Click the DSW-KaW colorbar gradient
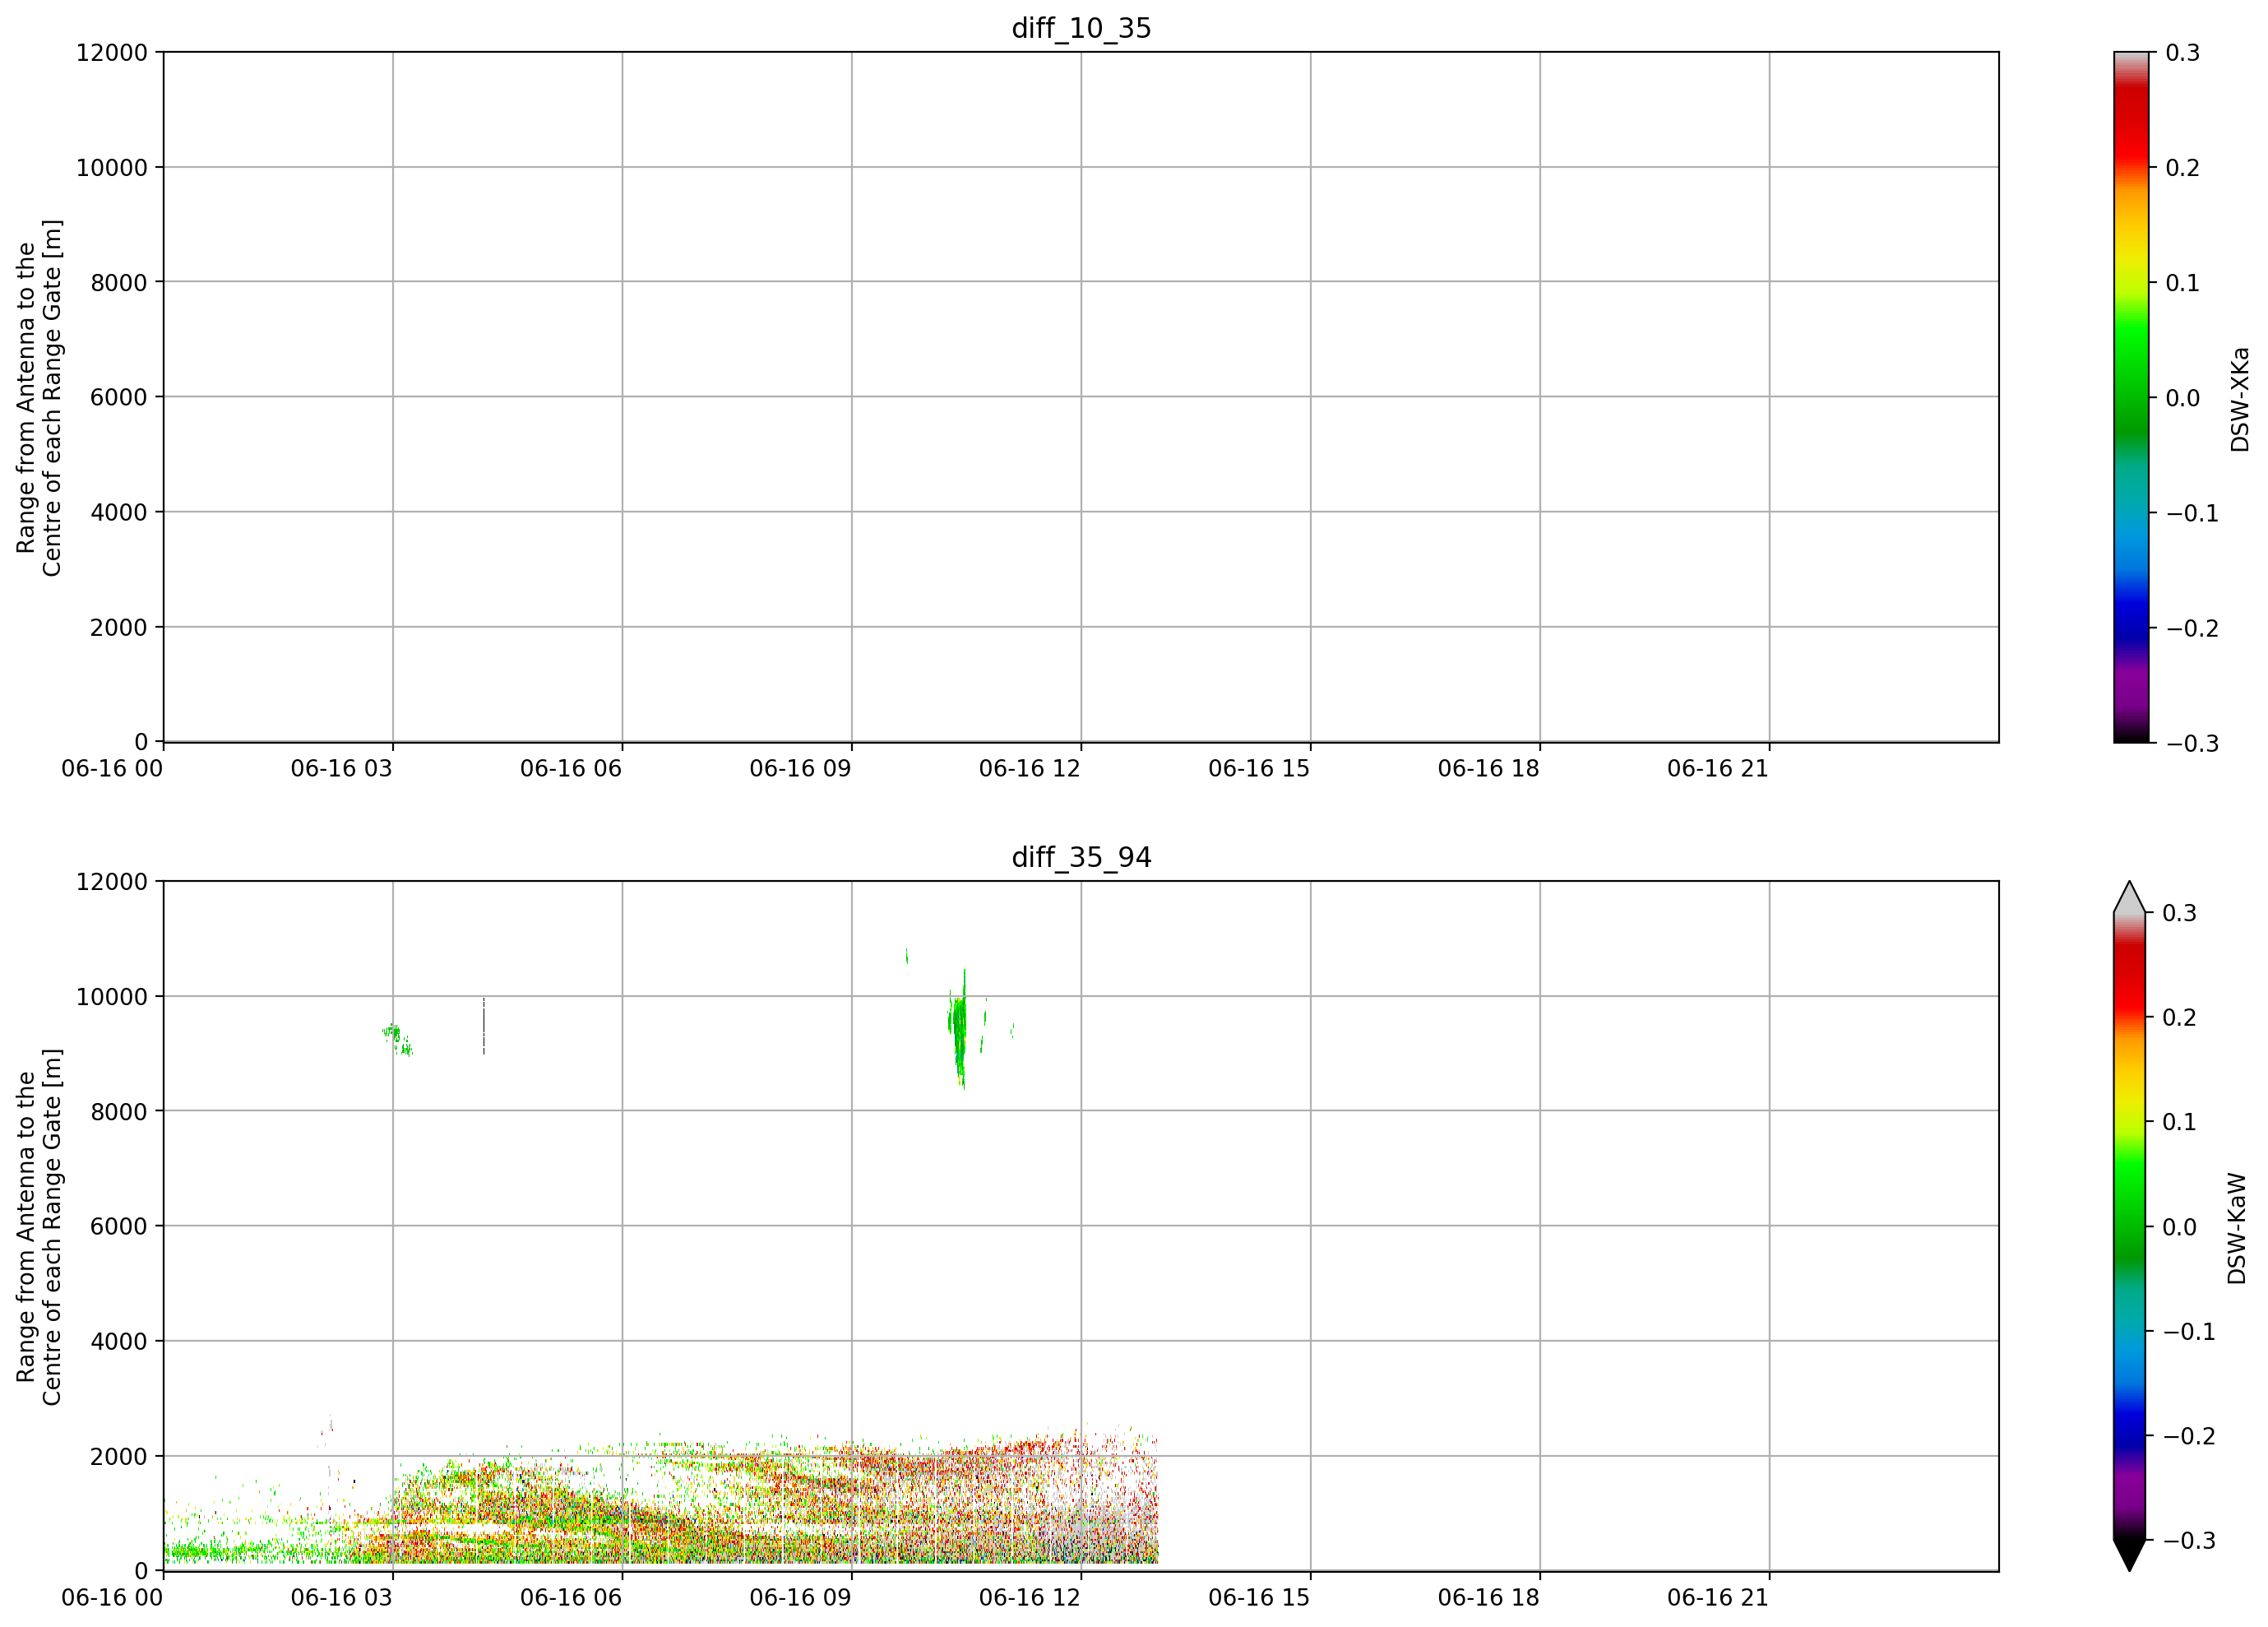The width and height of the screenshot is (2268, 1627). point(2130,1226)
